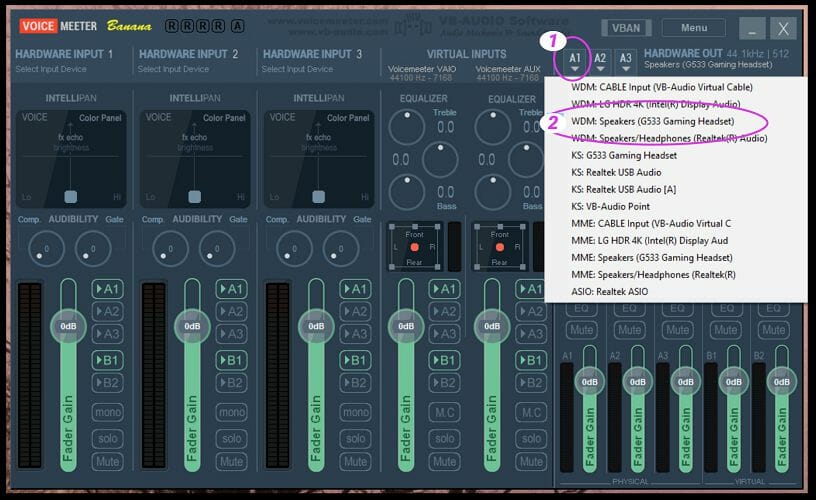Choose MME: Speakers (G533 Gaming Headset)
The width and height of the screenshot is (816, 500).
[652, 258]
